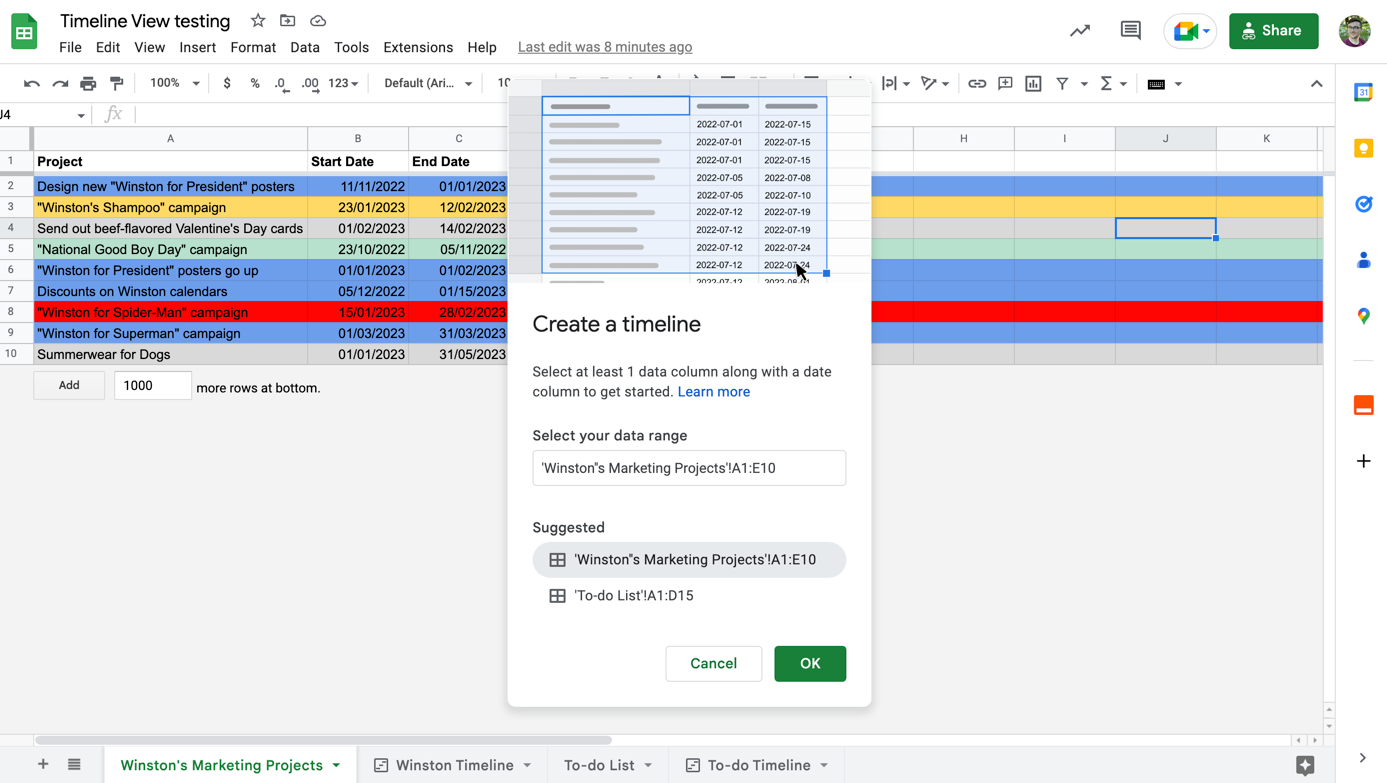
Task: Click the Insert link icon
Action: coord(977,84)
